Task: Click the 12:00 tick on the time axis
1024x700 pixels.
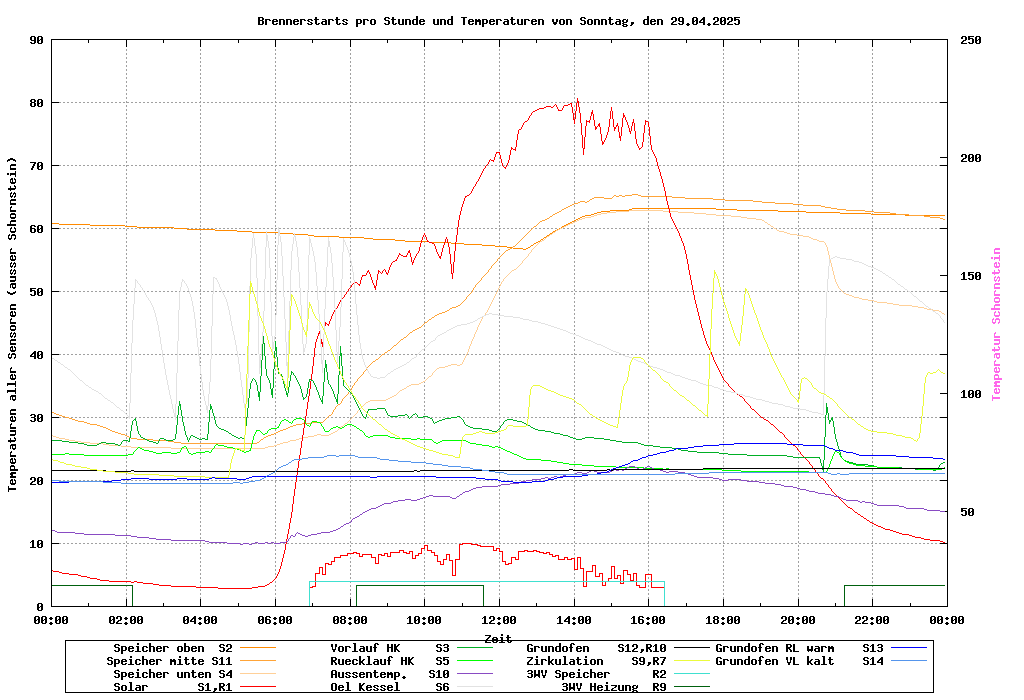Action: tap(499, 619)
